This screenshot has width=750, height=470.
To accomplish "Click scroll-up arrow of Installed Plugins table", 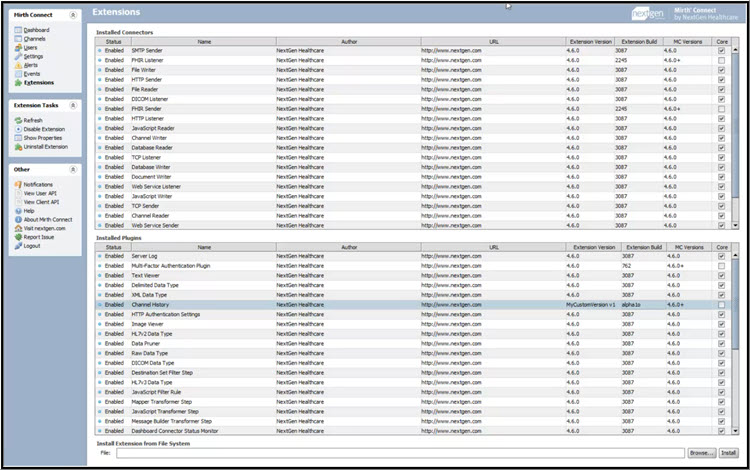I will [x=735, y=256].
